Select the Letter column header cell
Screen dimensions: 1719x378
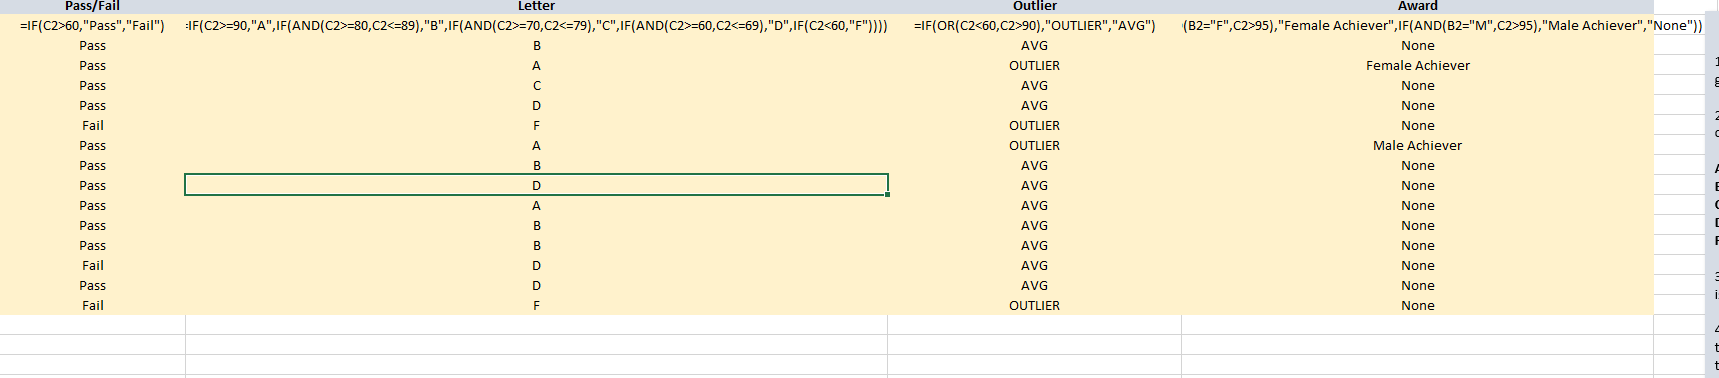(536, 6)
